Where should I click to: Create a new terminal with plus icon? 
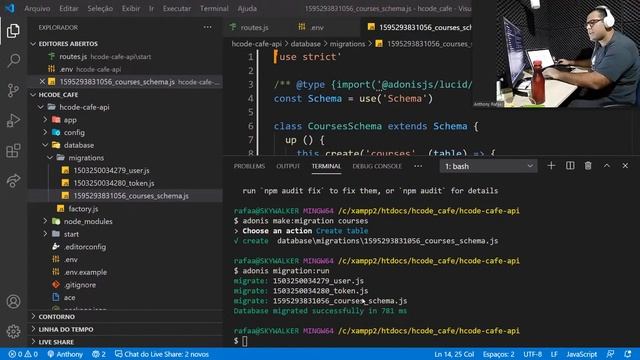551,166
